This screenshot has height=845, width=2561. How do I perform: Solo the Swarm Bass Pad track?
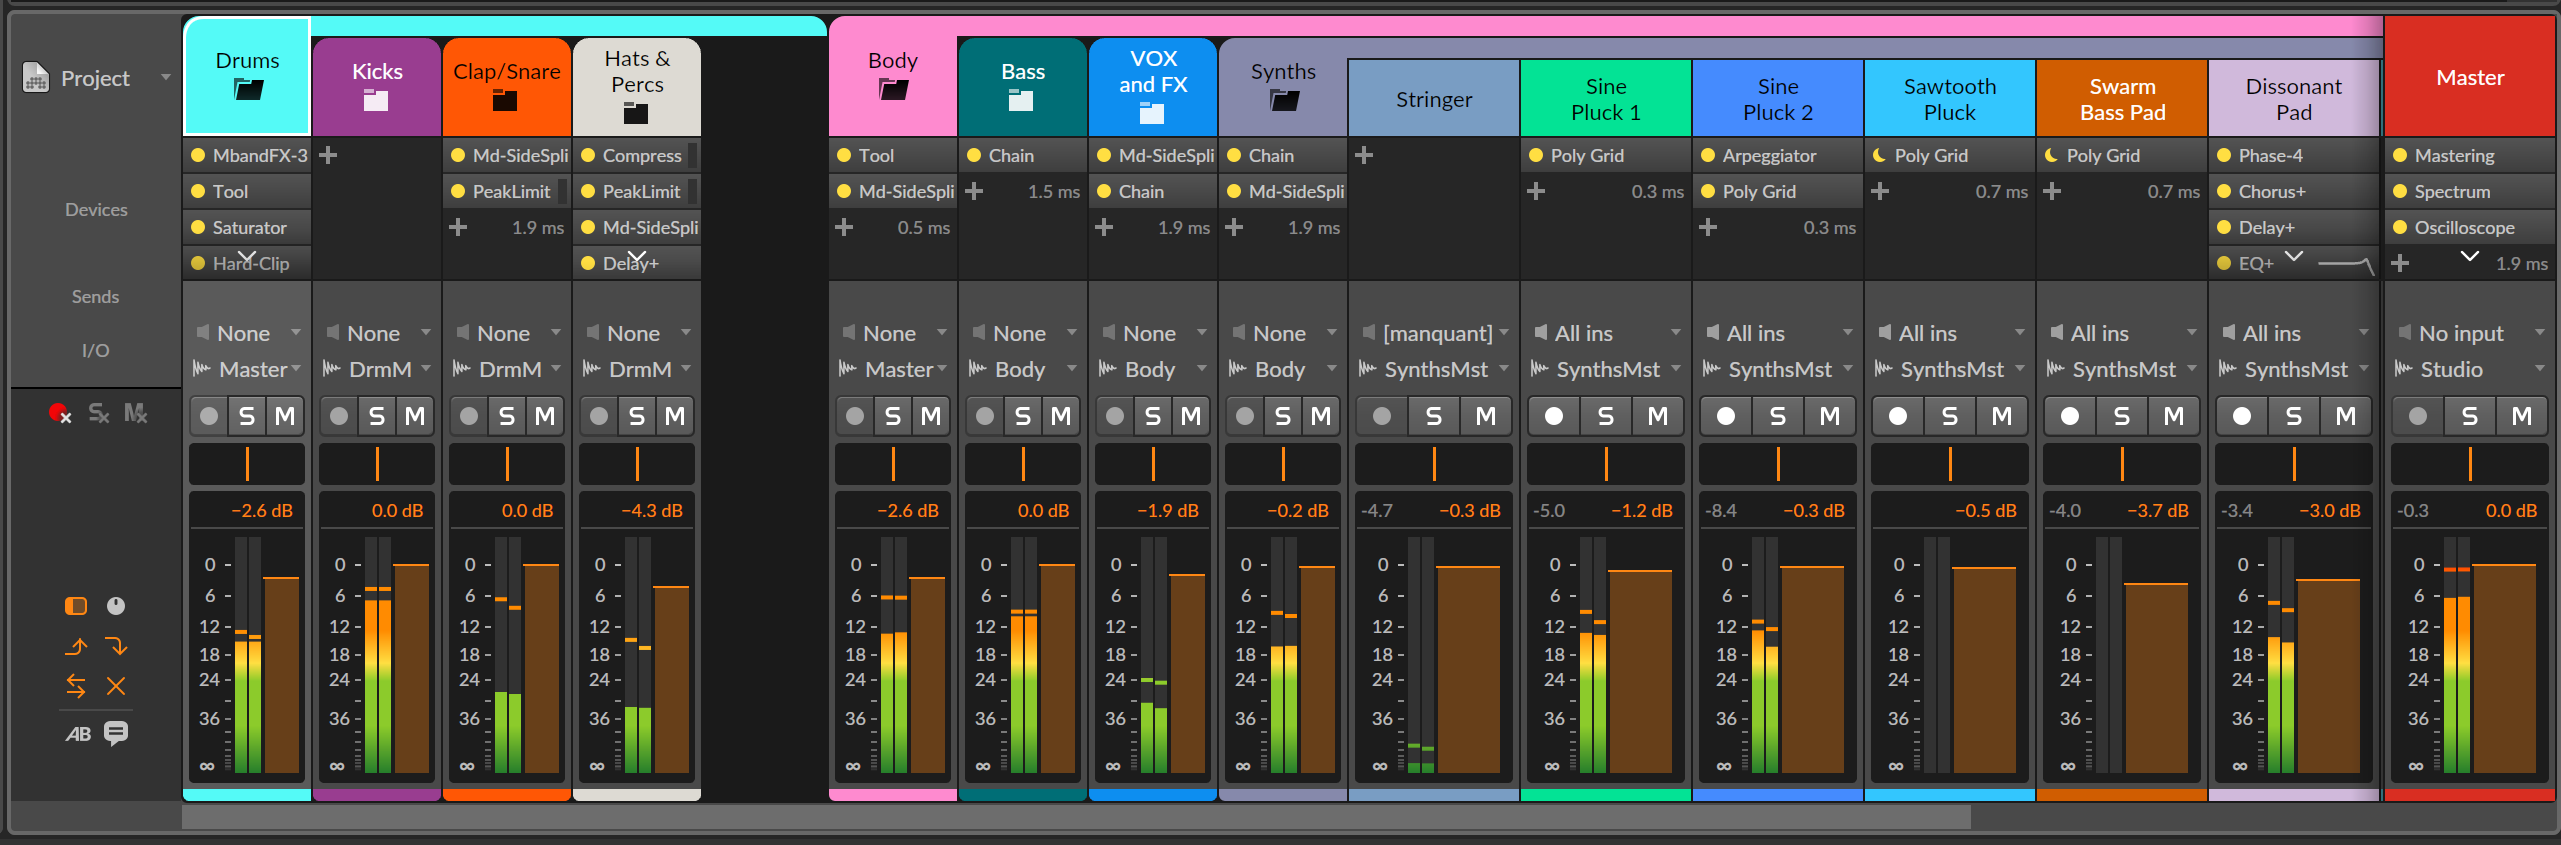[x=2122, y=416]
